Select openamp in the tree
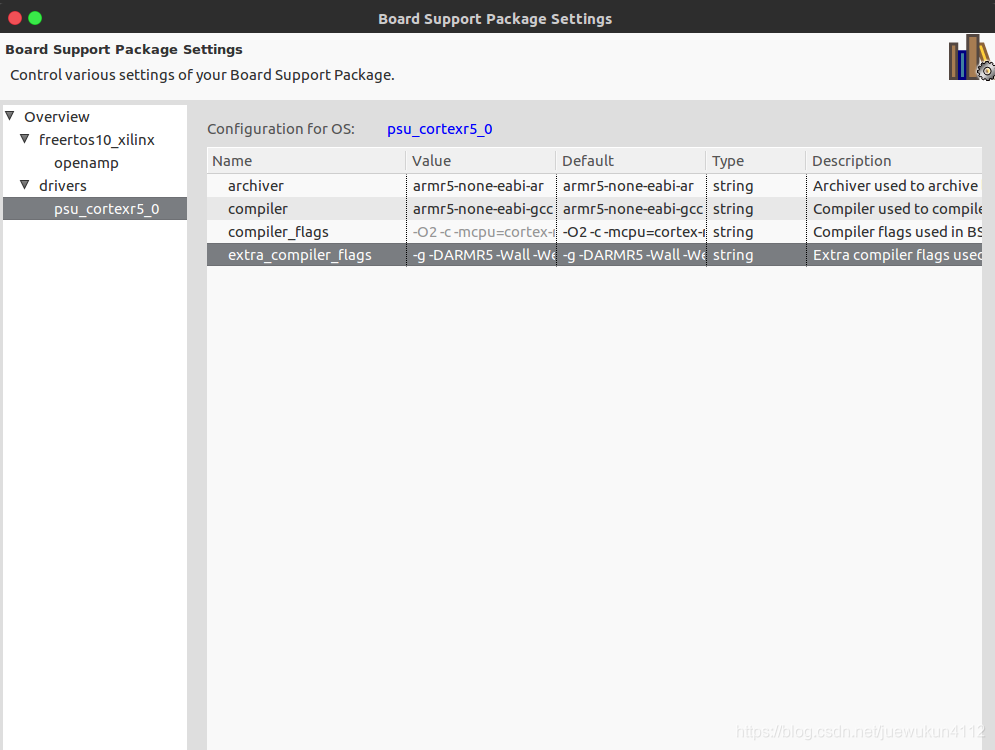The height and width of the screenshot is (750, 995). click(86, 163)
